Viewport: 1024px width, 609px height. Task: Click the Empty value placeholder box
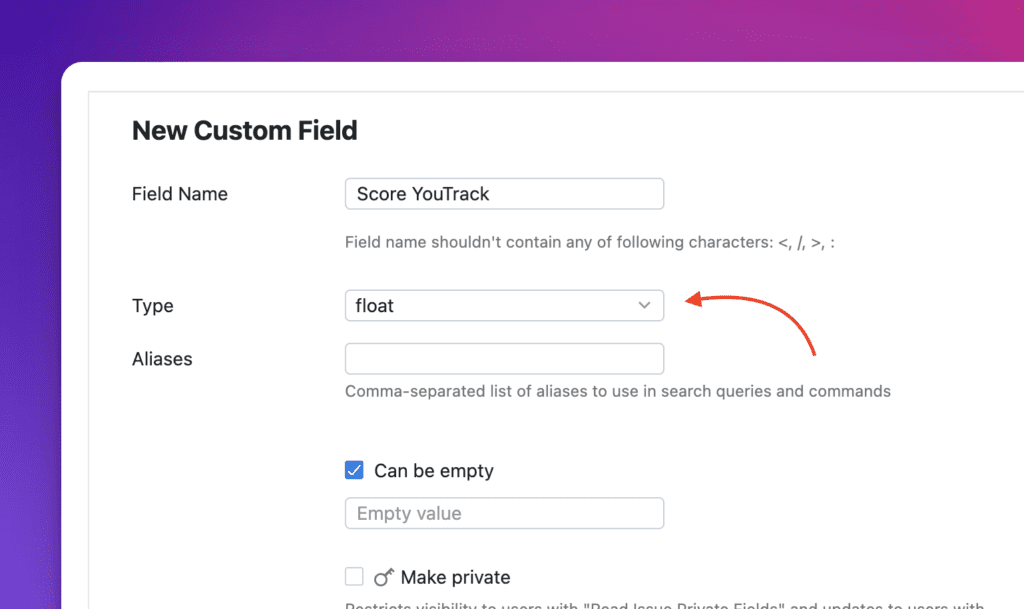(x=504, y=513)
